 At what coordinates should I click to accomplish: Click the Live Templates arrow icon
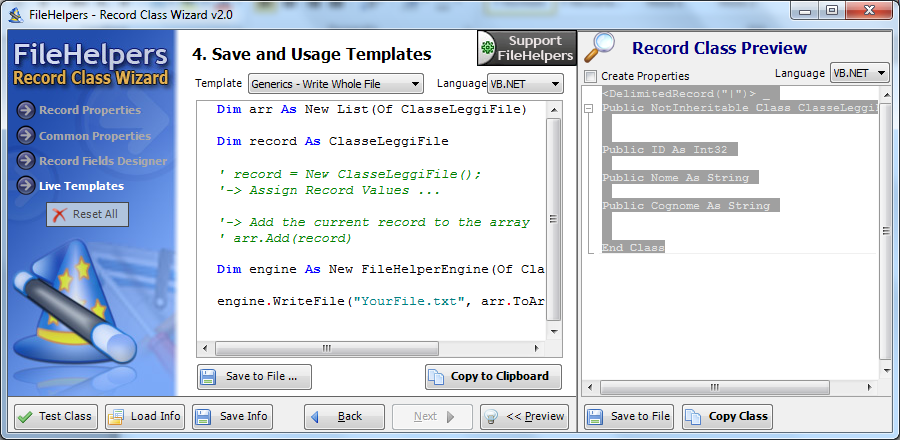point(26,186)
